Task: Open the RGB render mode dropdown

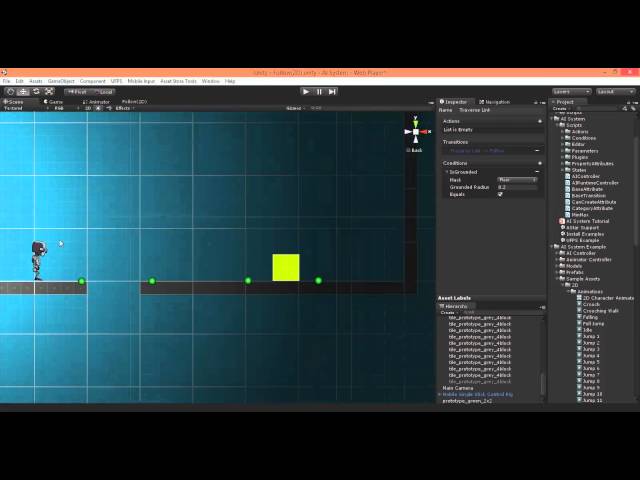Action: [x=65, y=108]
